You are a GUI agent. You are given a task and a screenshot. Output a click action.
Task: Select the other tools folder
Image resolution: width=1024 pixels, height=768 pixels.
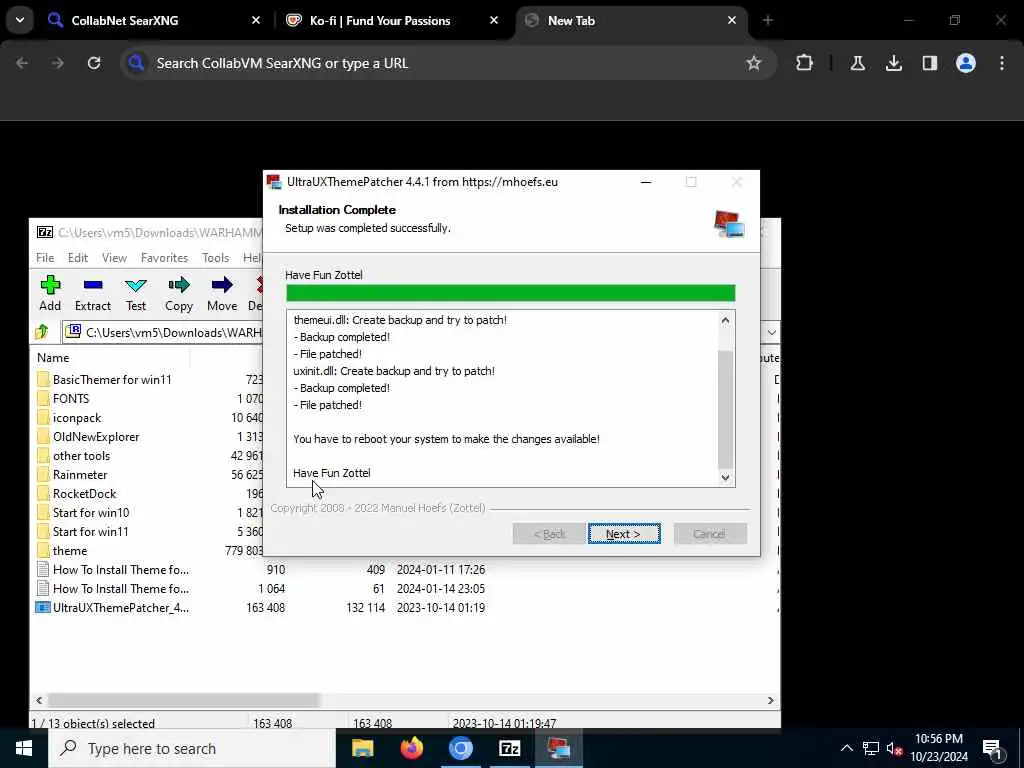[x=81, y=455]
